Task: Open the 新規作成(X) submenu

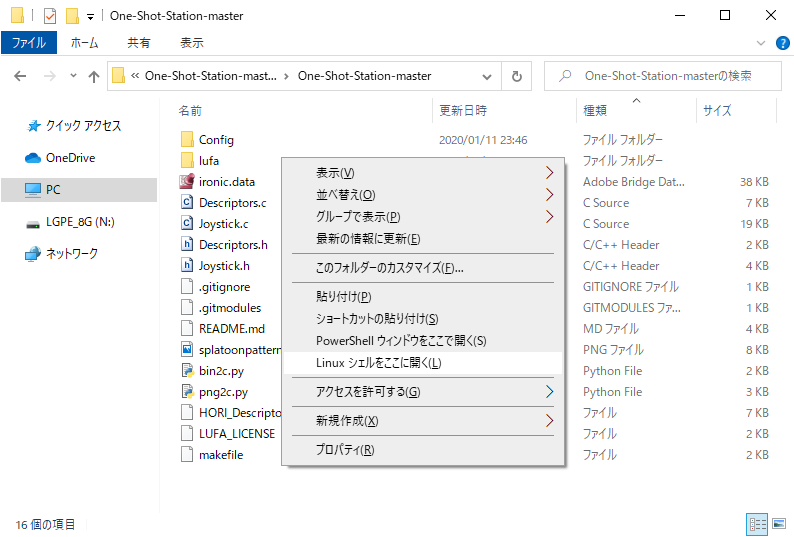Action: pyautogui.click(x=423, y=421)
